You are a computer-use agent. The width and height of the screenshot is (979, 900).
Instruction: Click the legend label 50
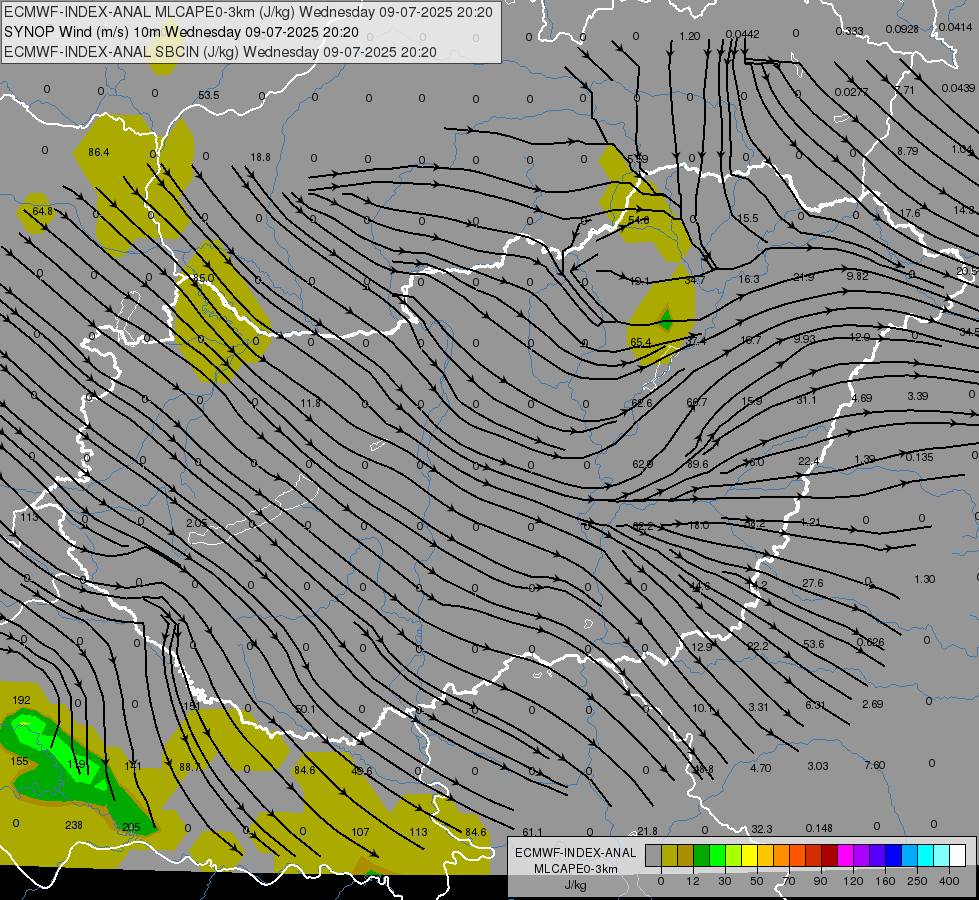pyautogui.click(x=756, y=881)
